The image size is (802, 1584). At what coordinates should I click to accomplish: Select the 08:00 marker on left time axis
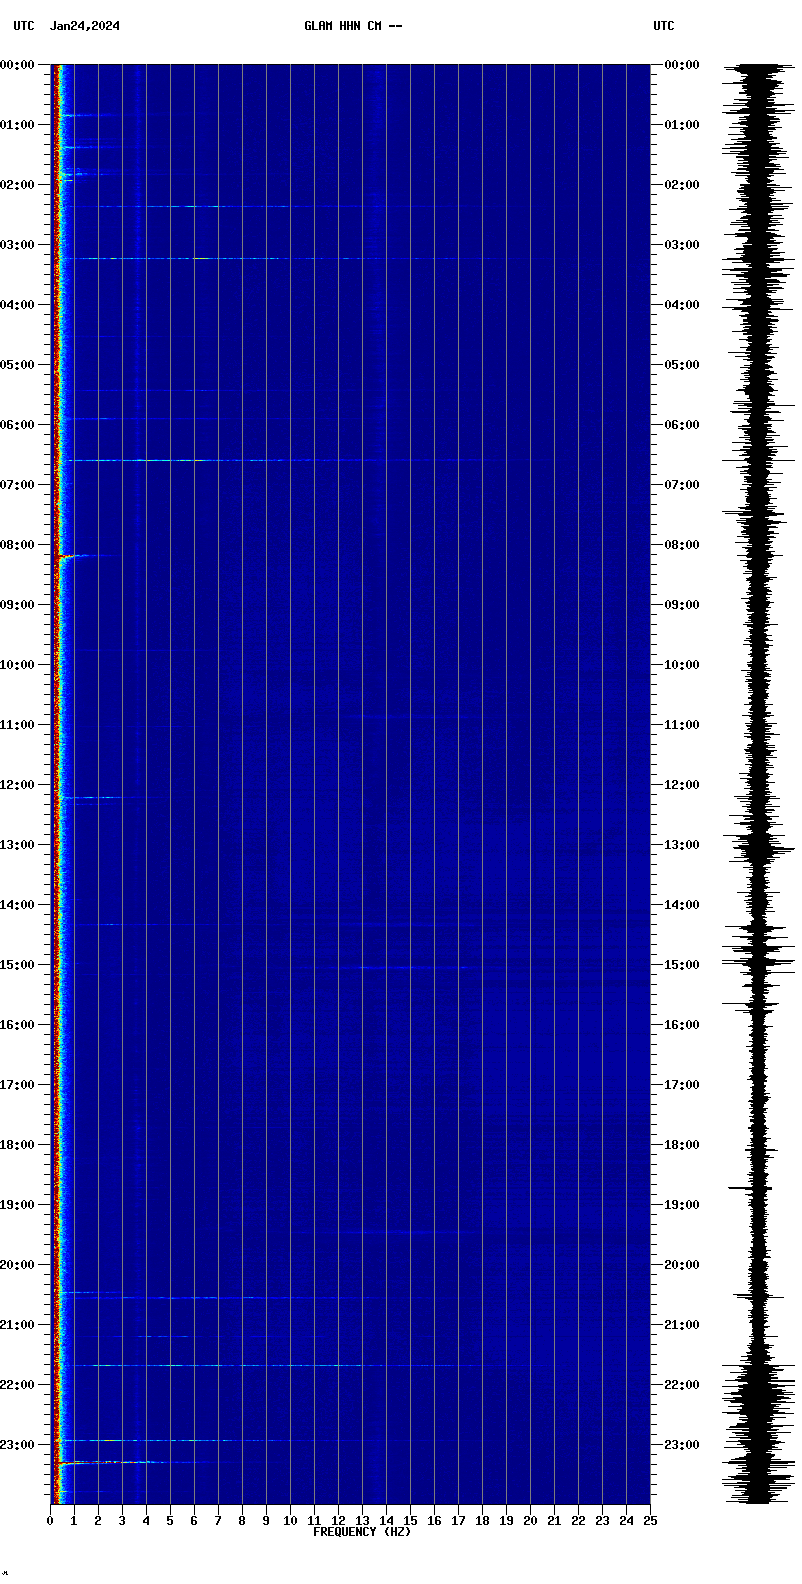point(19,545)
